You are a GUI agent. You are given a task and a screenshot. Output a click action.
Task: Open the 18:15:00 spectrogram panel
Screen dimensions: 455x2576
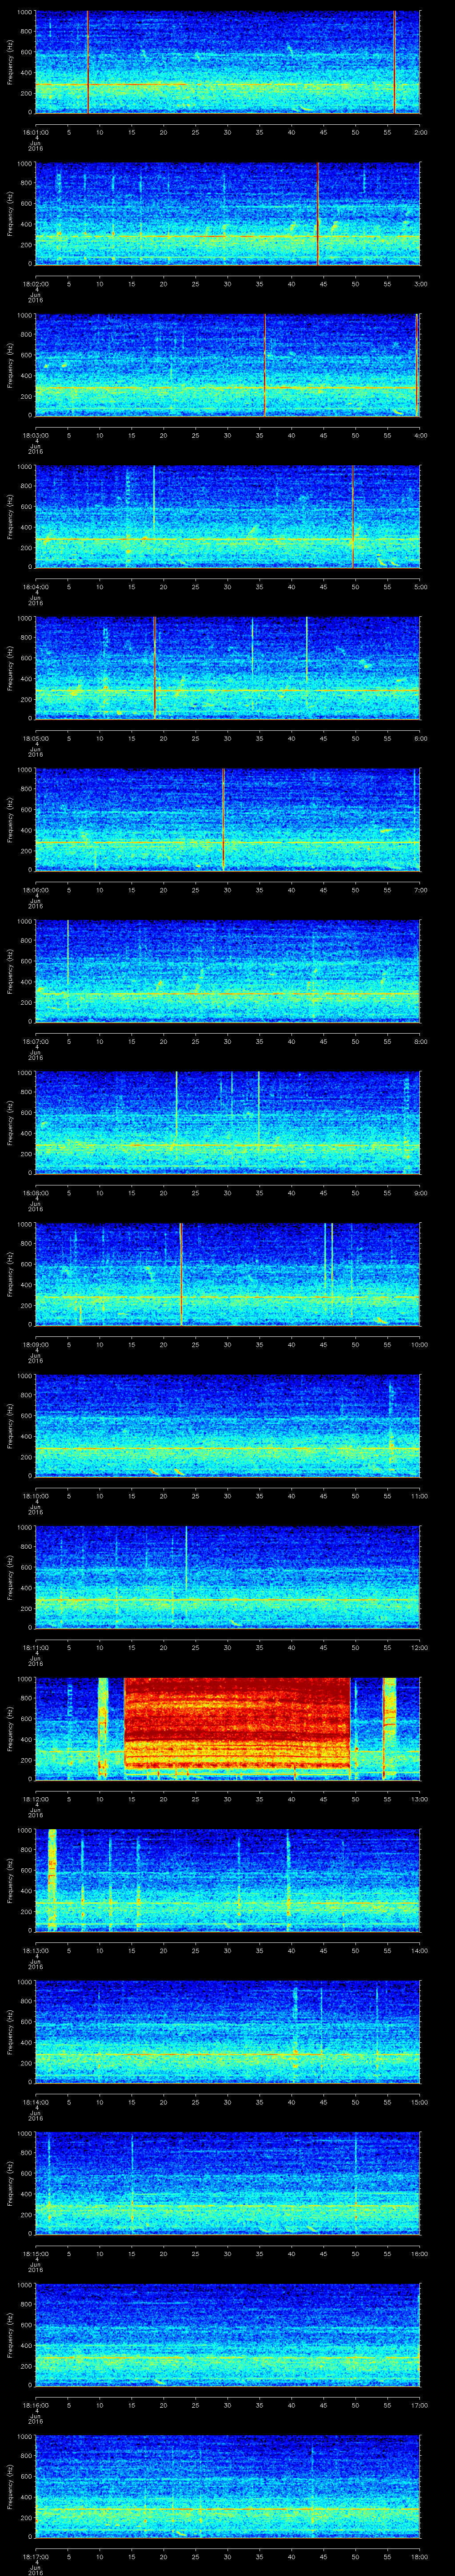[x=228, y=2183]
